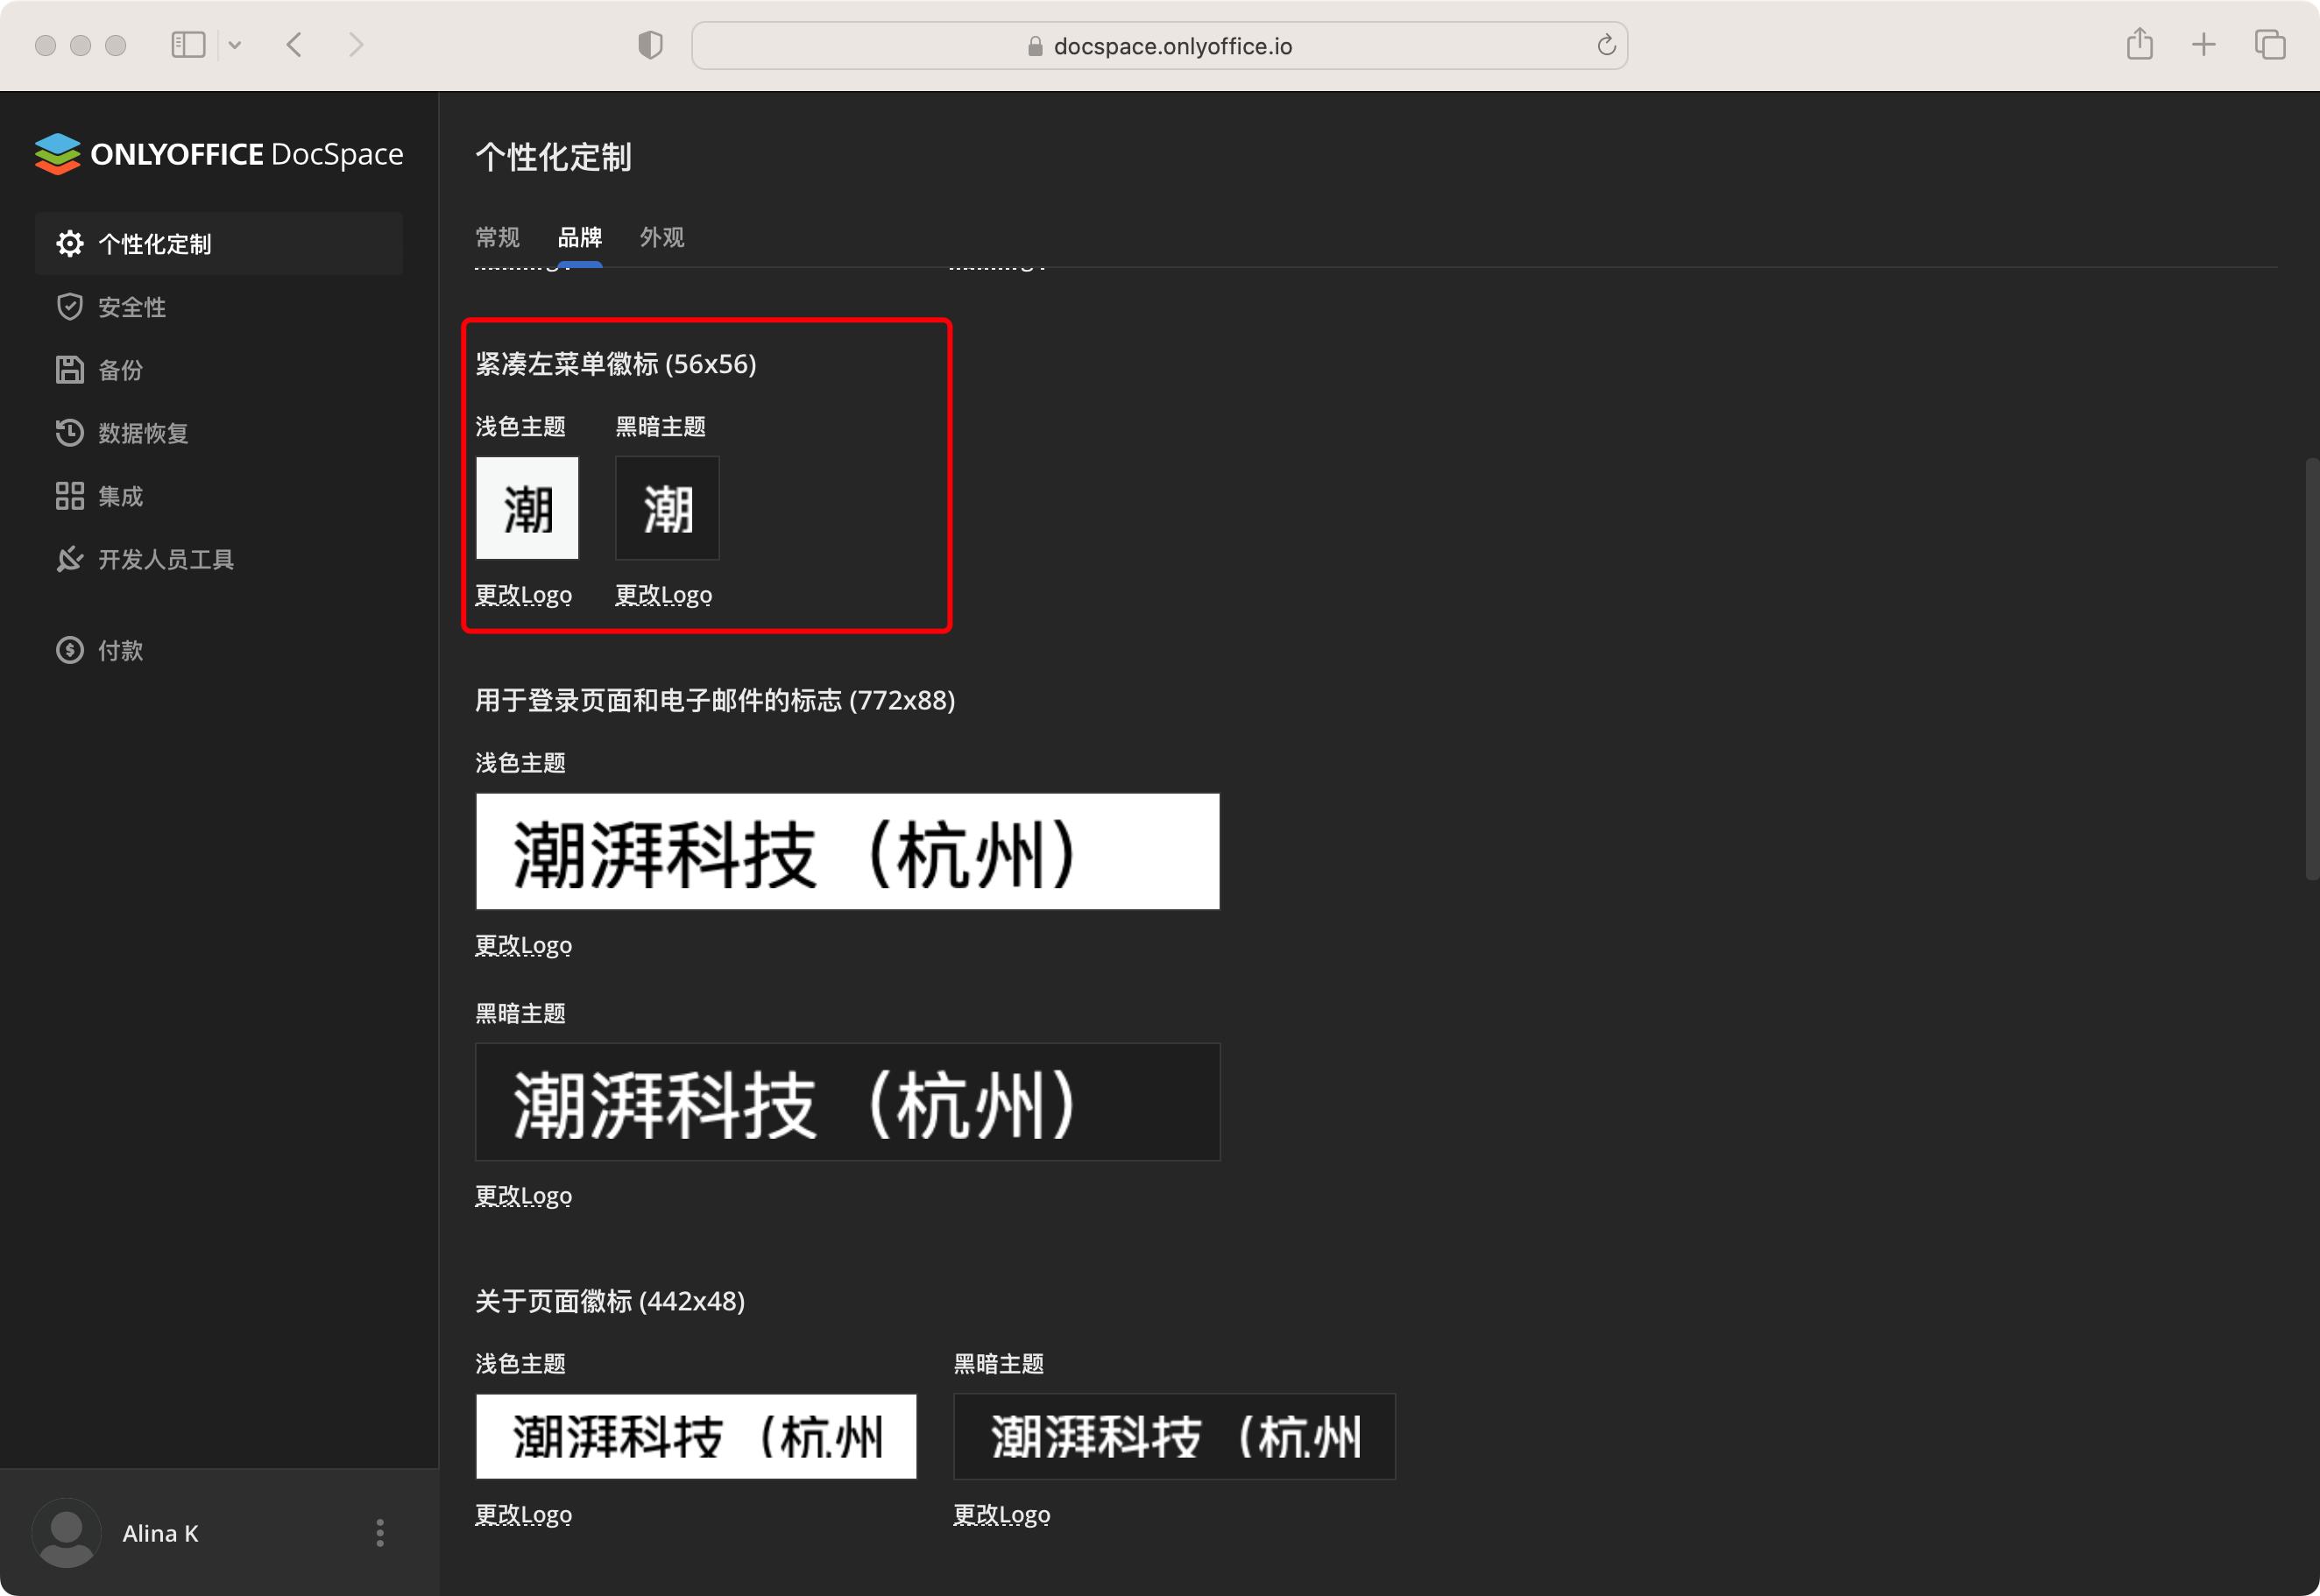Switch to the 外观 tab

[x=662, y=238]
